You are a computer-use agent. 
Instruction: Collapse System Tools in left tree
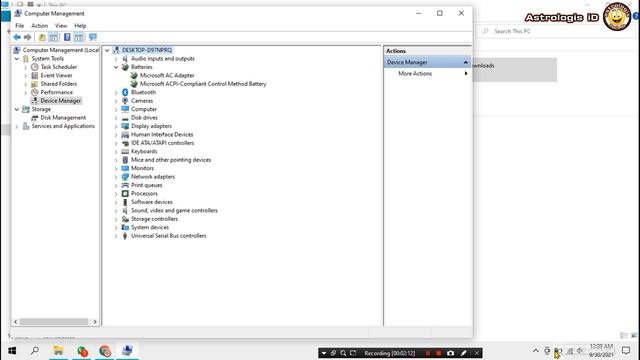(17, 59)
